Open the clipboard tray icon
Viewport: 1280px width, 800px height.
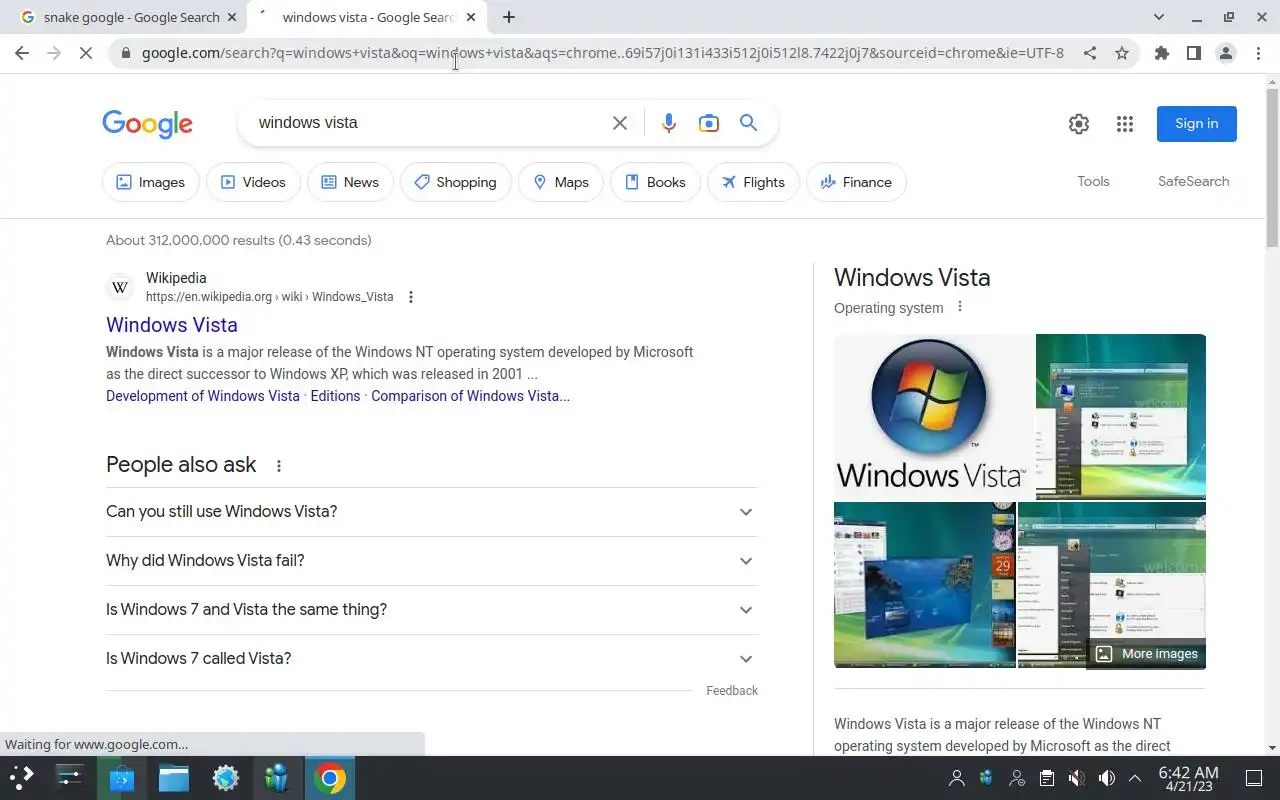point(1047,778)
